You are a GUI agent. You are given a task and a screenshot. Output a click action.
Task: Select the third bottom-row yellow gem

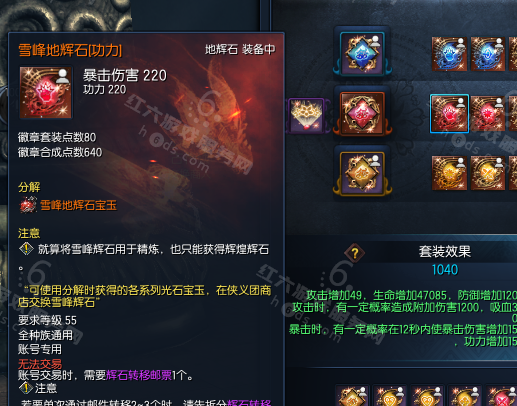click(427, 396)
